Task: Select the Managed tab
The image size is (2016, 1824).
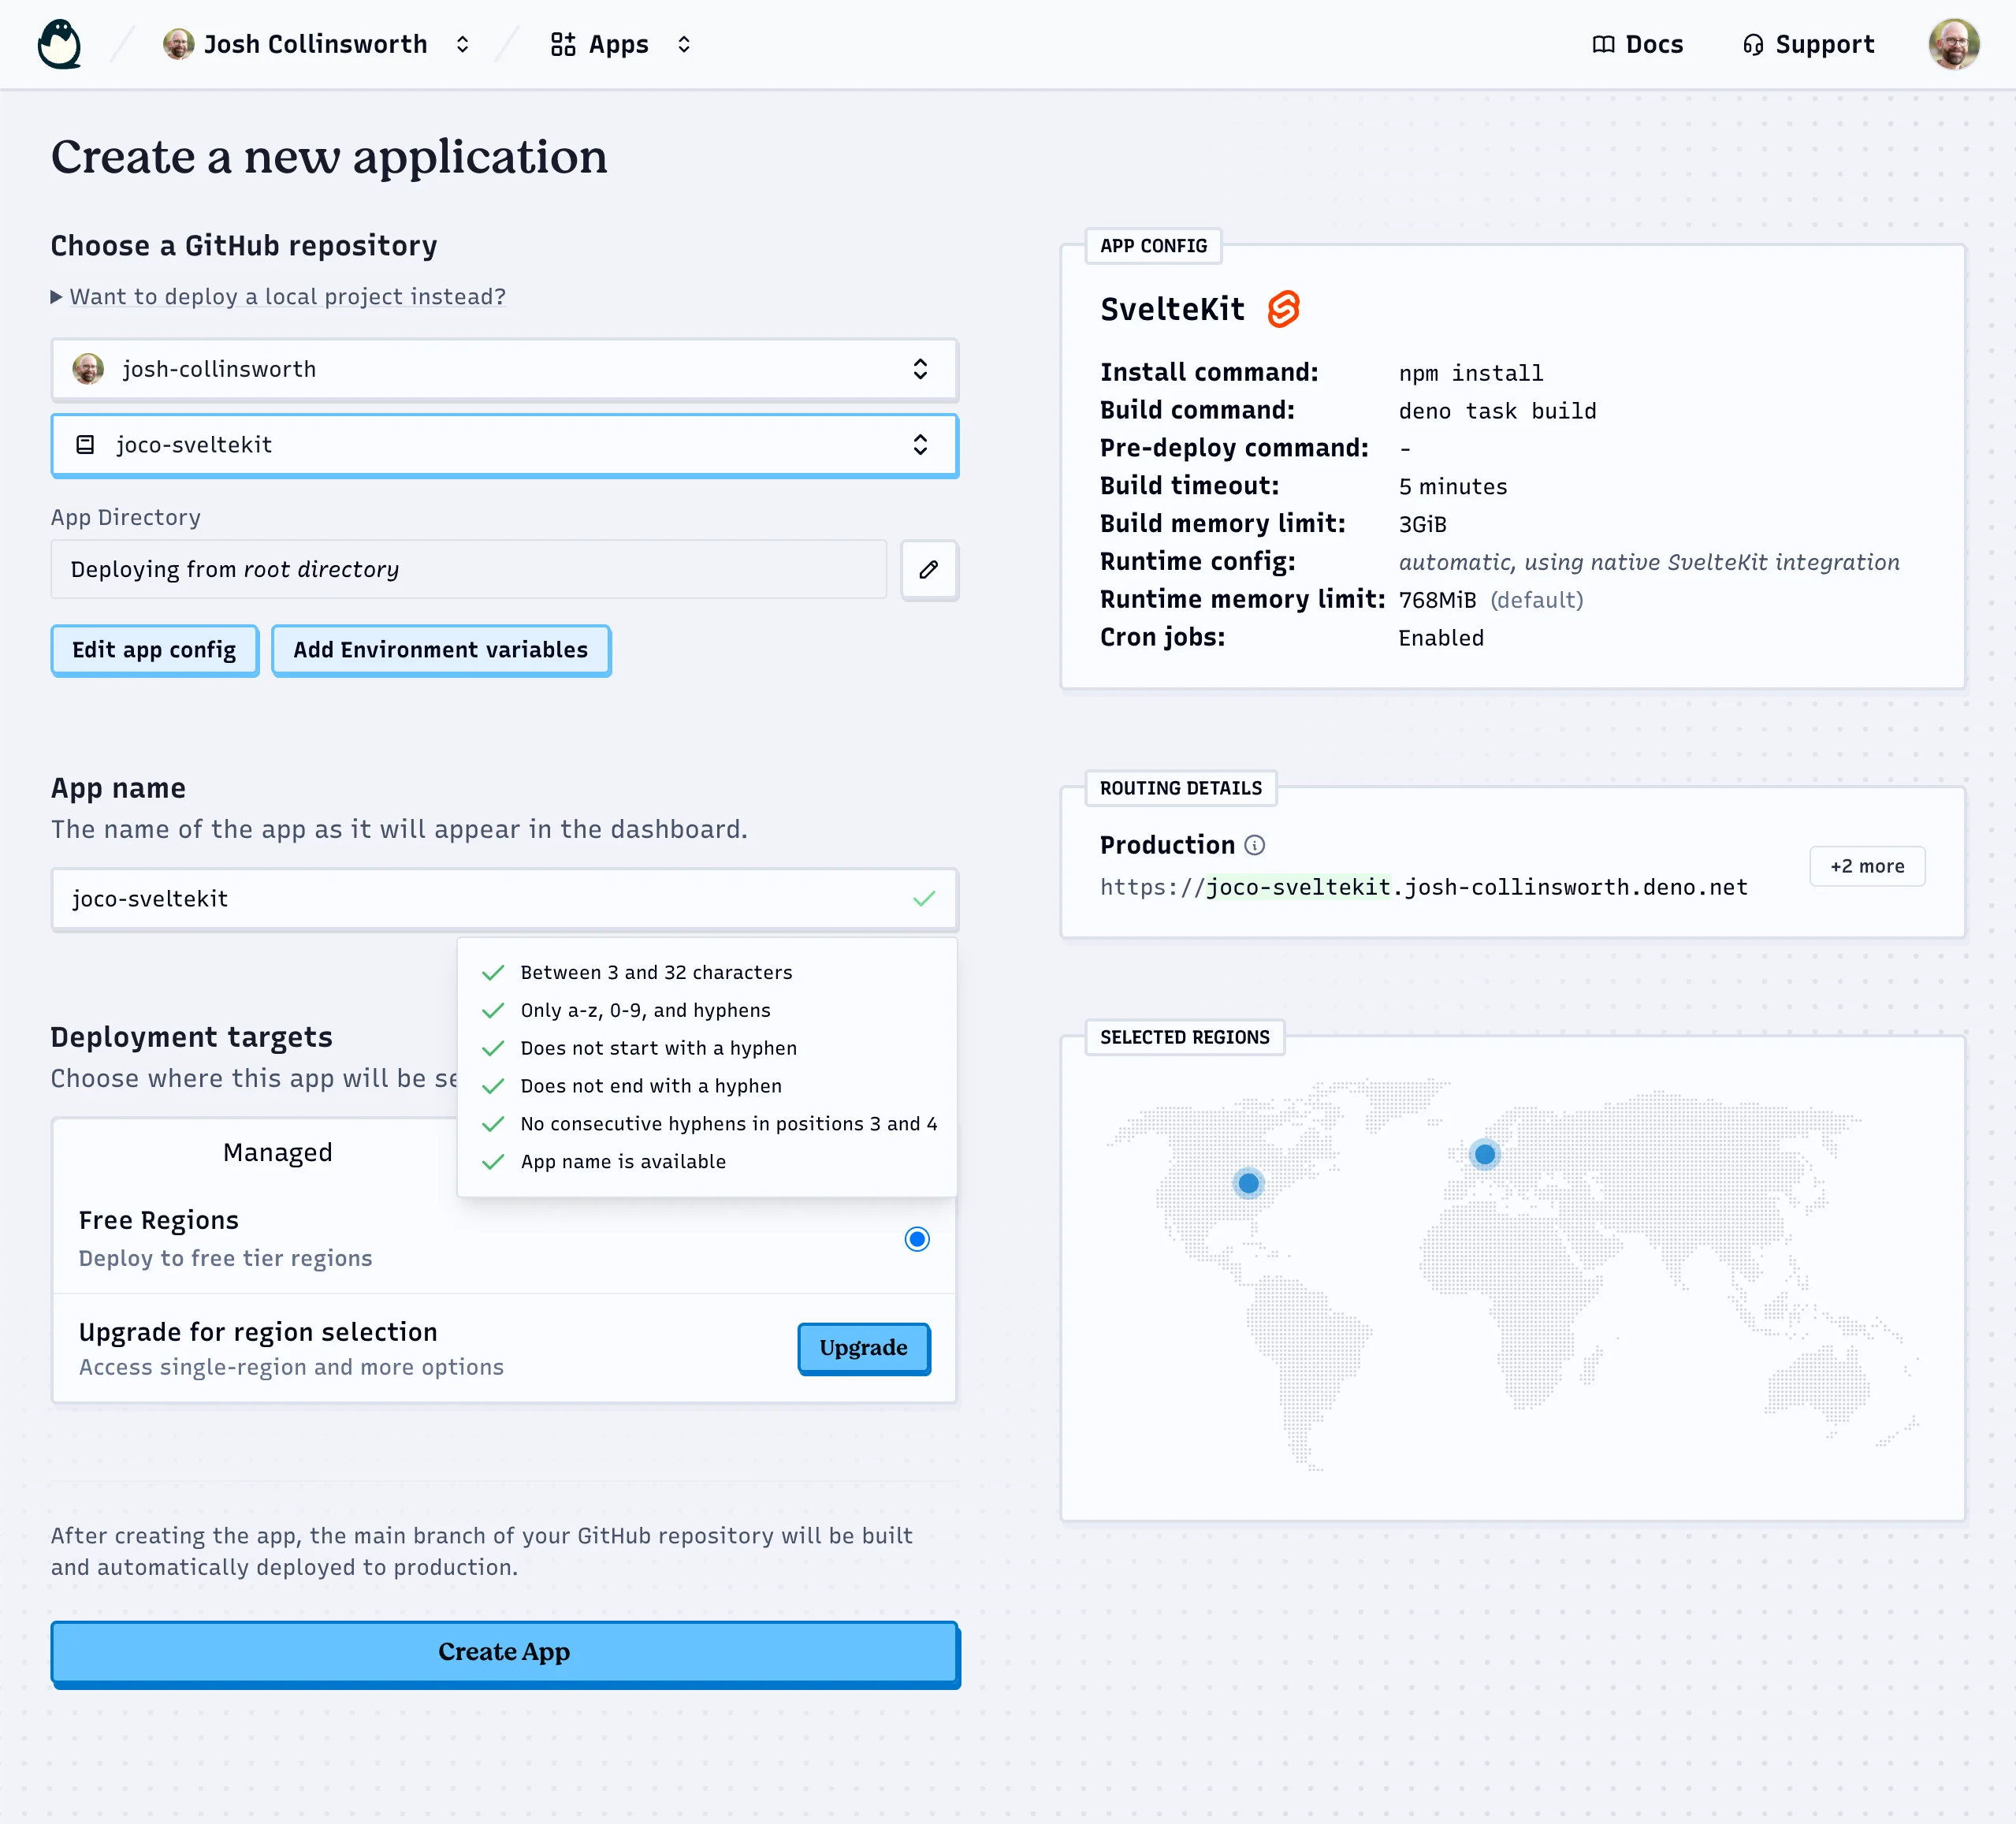Action: click(278, 1153)
